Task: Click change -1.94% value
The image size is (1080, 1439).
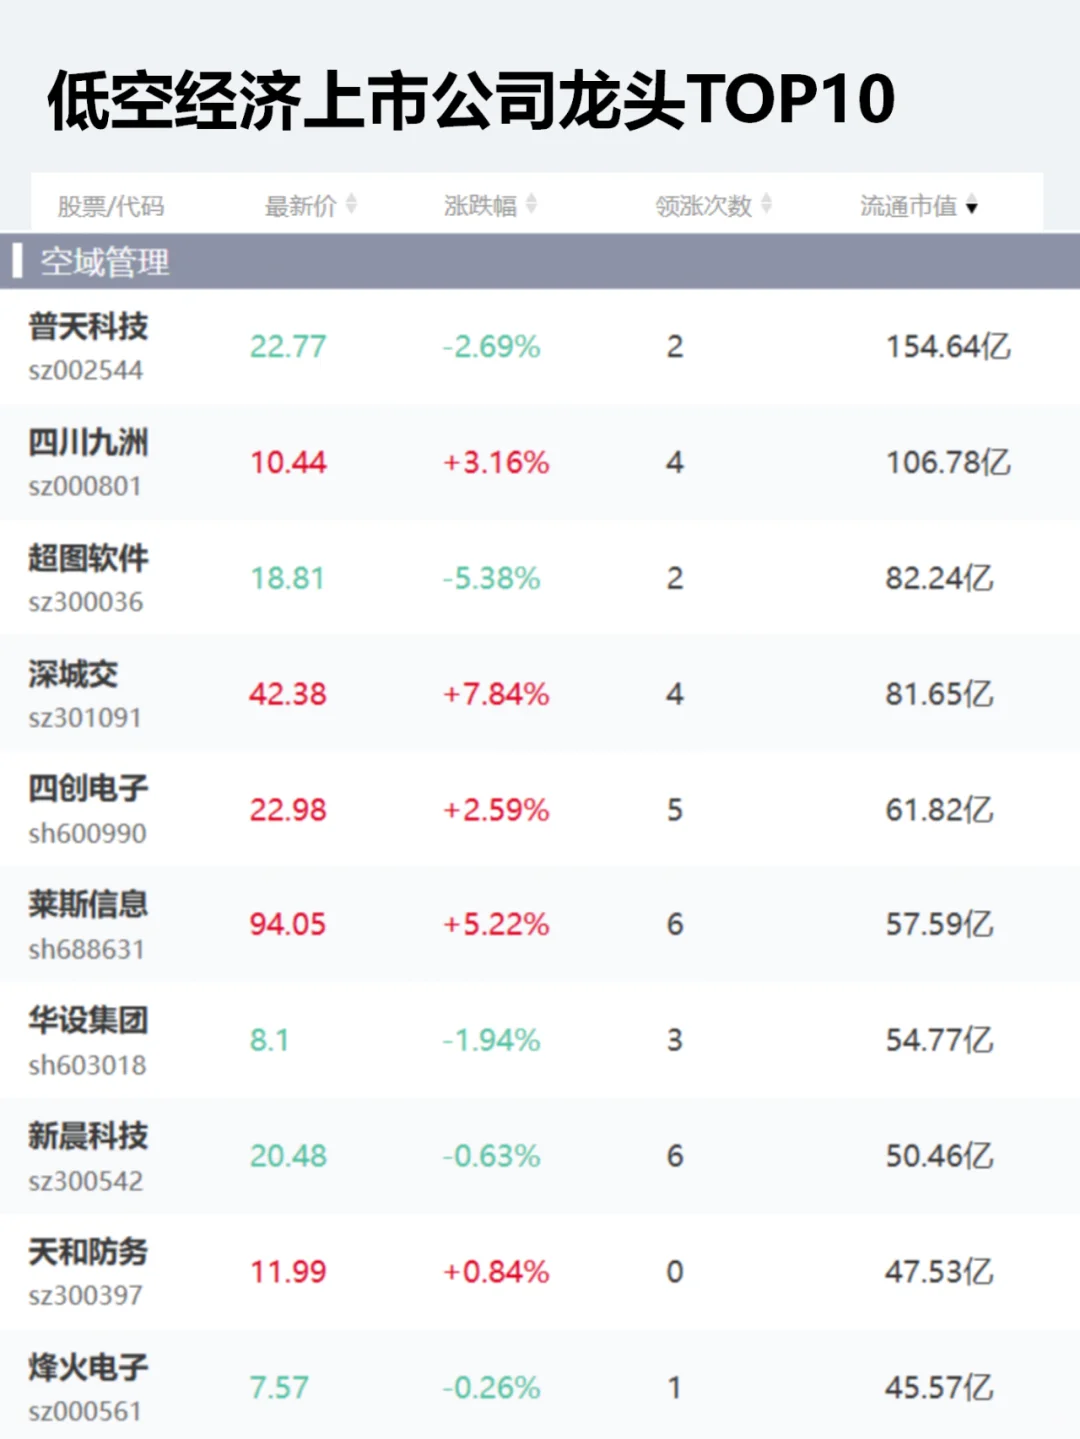Action: (x=491, y=1041)
